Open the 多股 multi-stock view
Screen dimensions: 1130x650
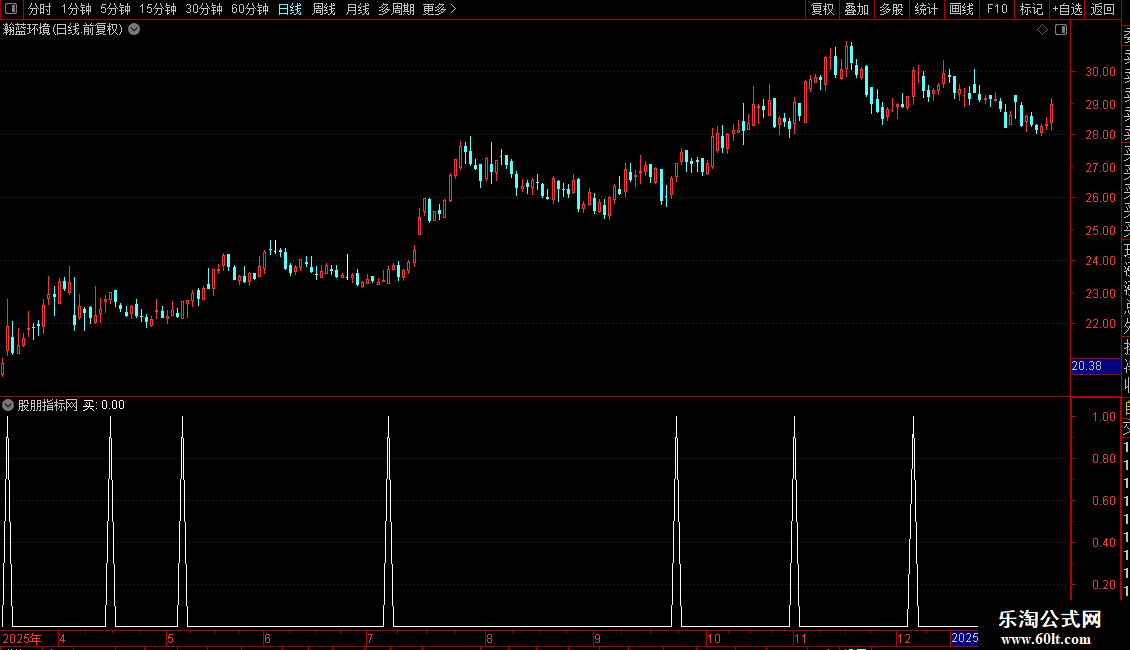click(891, 9)
